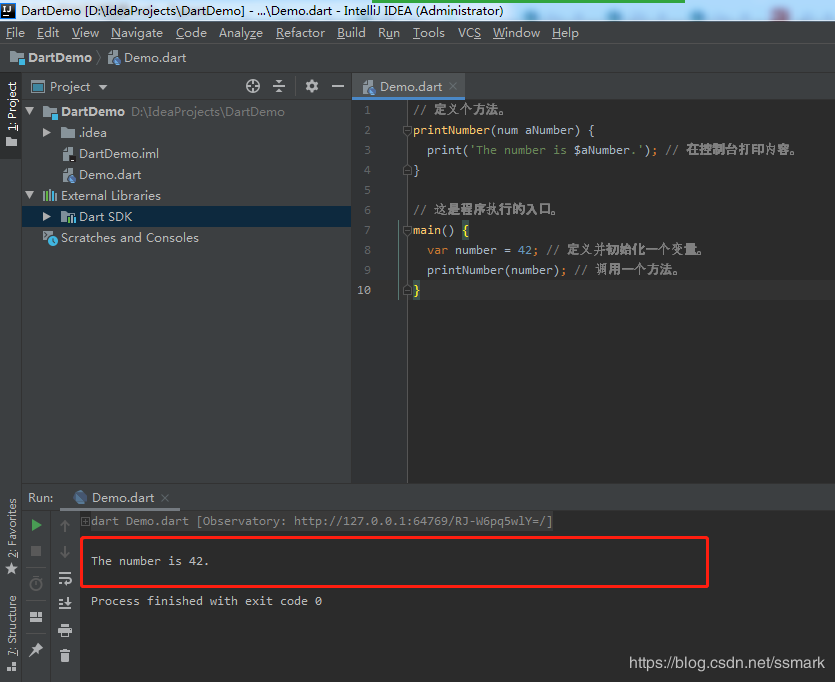Image resolution: width=835 pixels, height=682 pixels.
Task: Open the Window menu
Action: pyautogui.click(x=517, y=33)
